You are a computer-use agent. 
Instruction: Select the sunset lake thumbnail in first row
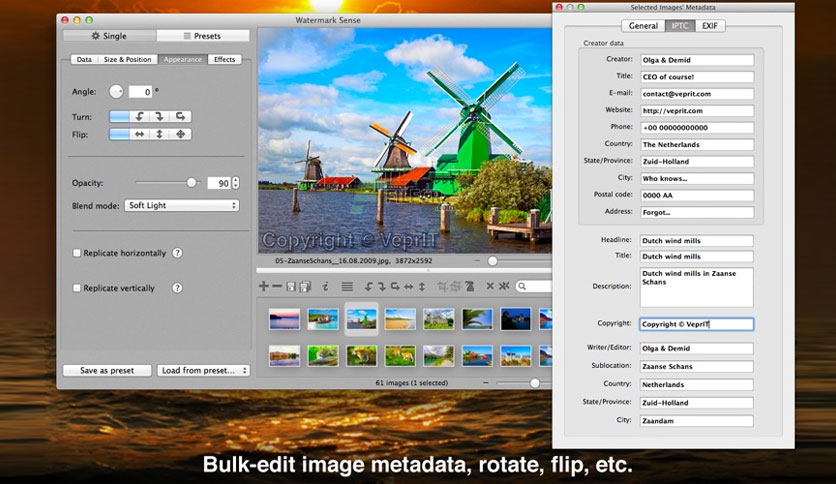tap(284, 319)
